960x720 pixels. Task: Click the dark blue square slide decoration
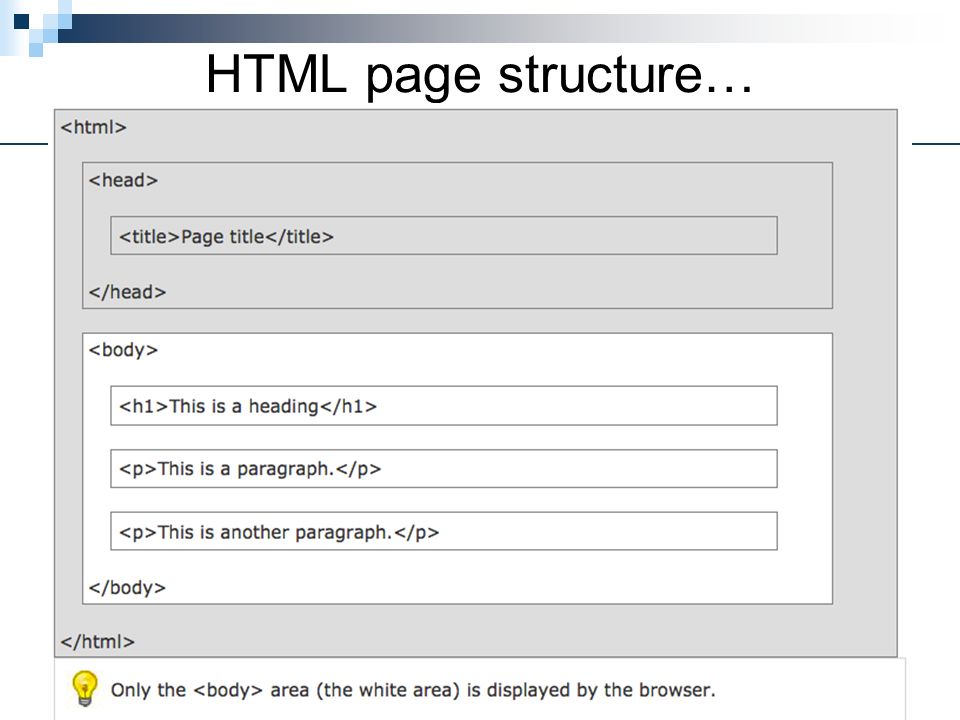(21, 22)
